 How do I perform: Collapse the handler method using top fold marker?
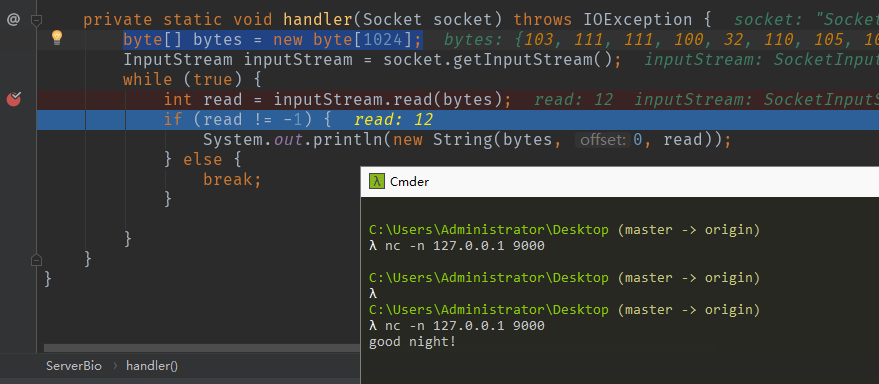pos(36,20)
